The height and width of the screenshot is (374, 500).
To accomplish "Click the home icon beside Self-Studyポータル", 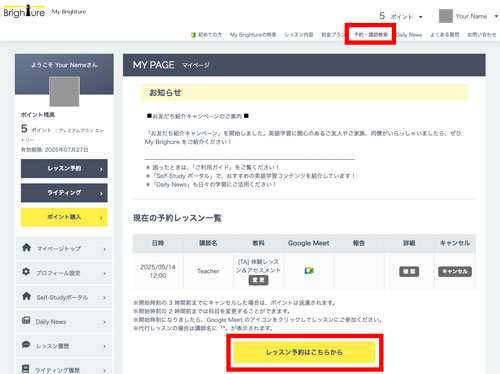I will 26,296.
